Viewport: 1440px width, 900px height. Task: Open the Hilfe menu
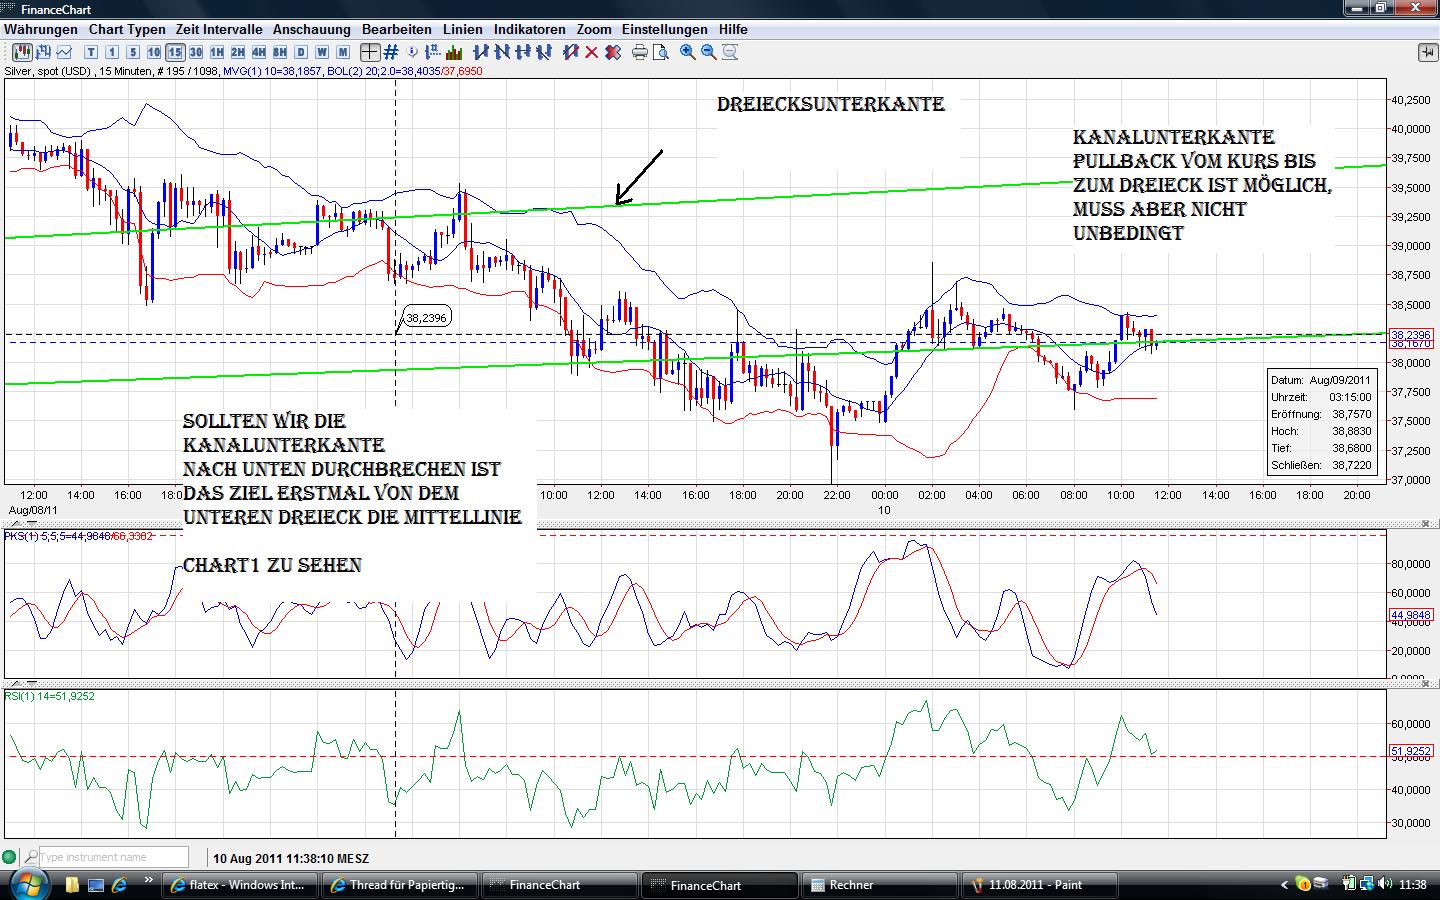pos(733,29)
